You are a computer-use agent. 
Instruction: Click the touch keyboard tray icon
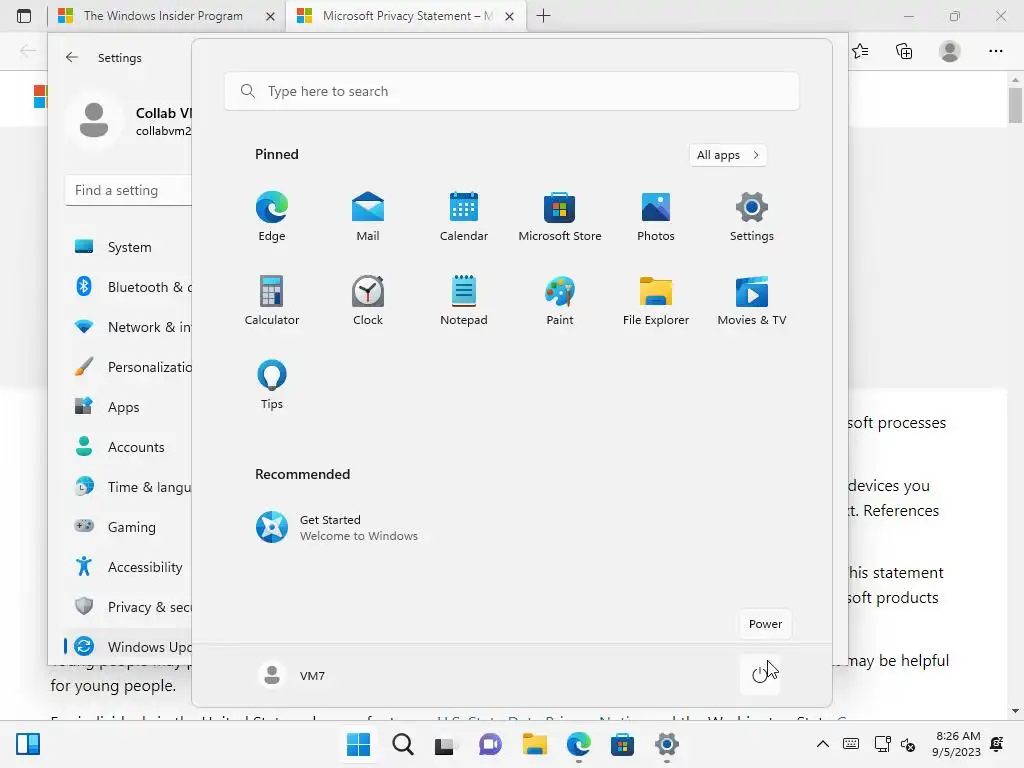(851, 744)
